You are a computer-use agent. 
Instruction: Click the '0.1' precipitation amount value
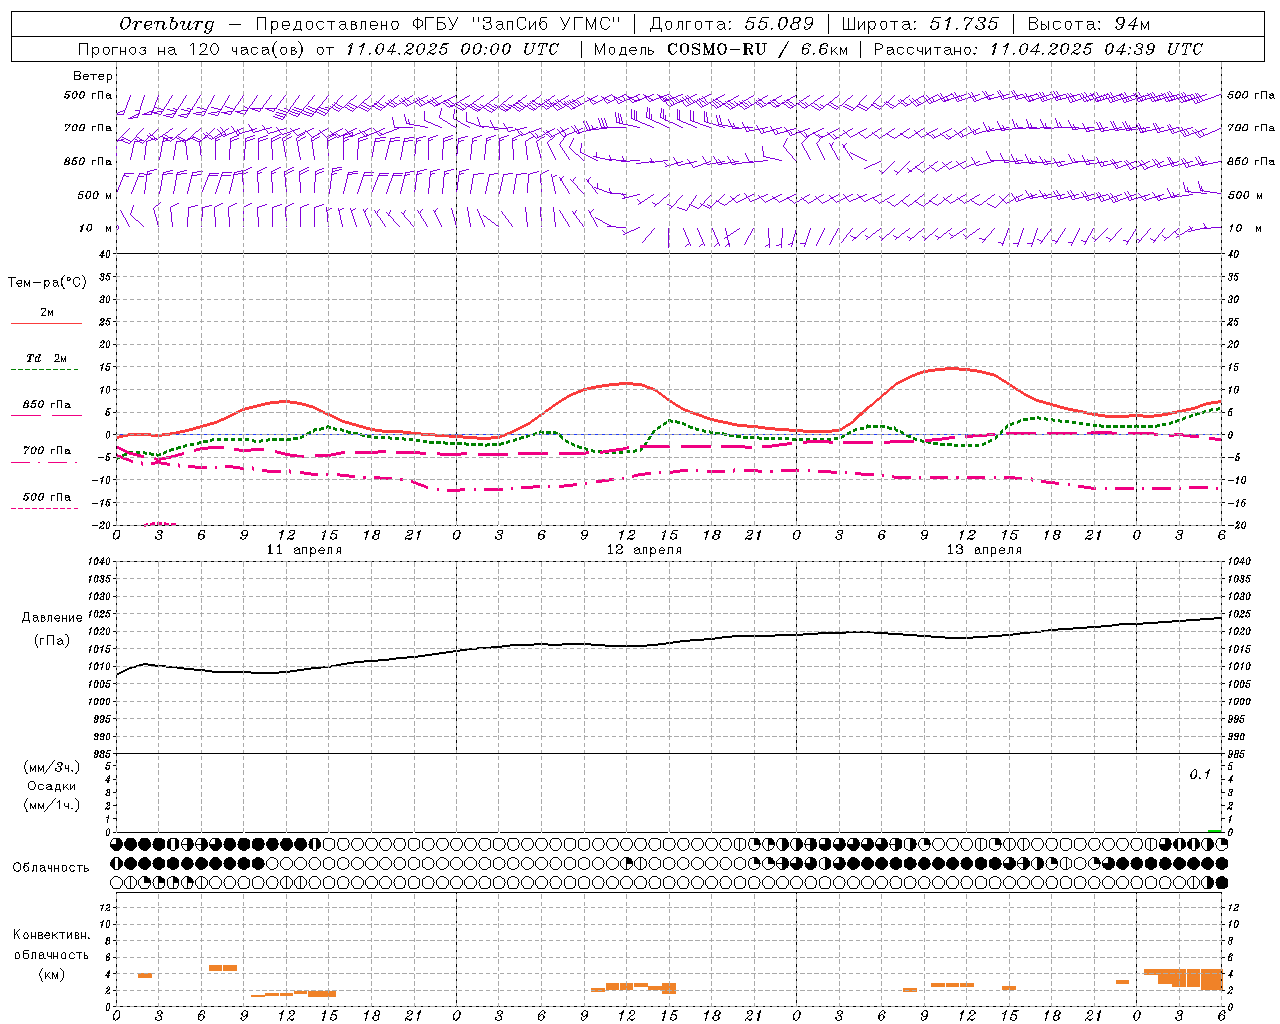click(1200, 775)
